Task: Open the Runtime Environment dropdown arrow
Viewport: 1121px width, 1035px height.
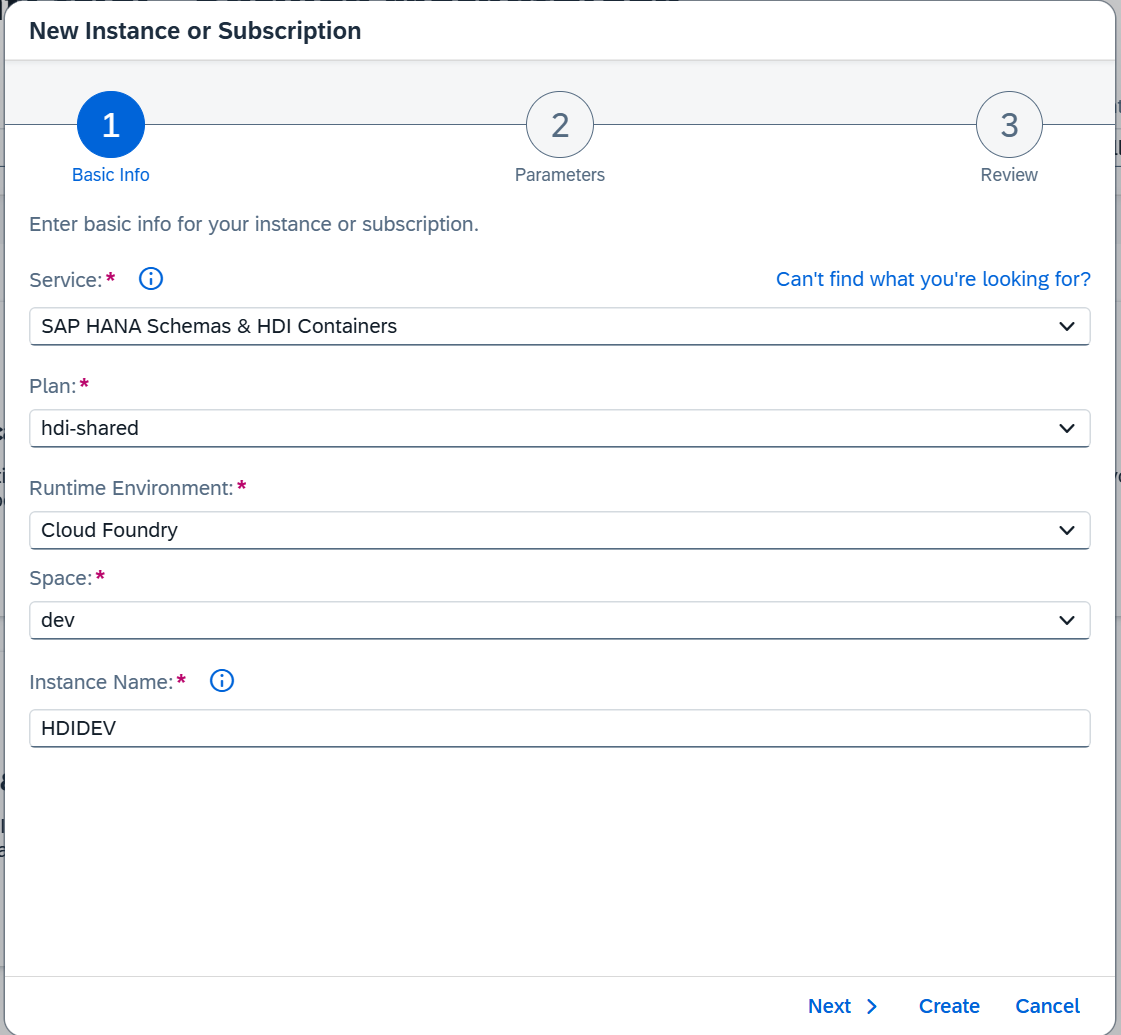Action: tap(1067, 530)
